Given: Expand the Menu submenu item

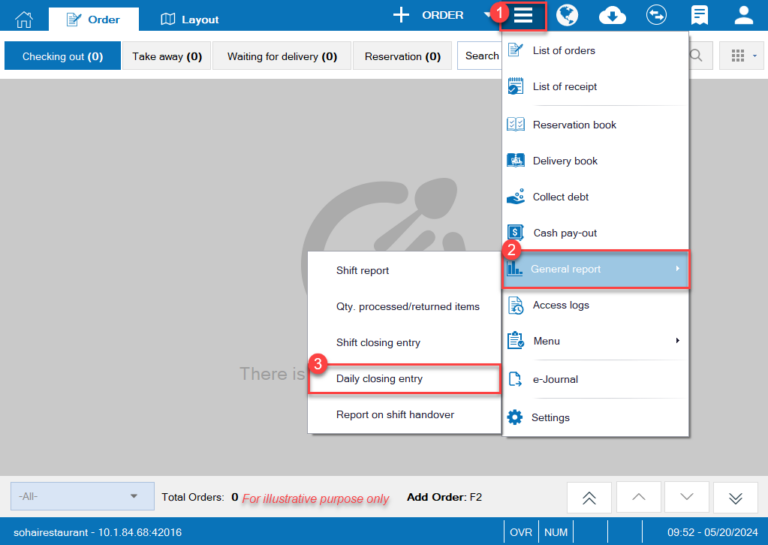Looking at the screenshot, I should click(595, 341).
